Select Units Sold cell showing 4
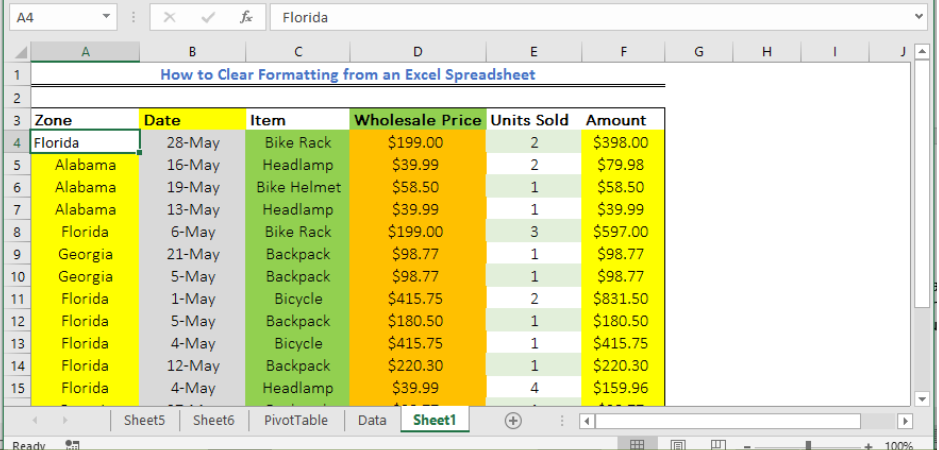Image resolution: width=939 pixels, height=450 pixels. click(x=533, y=388)
